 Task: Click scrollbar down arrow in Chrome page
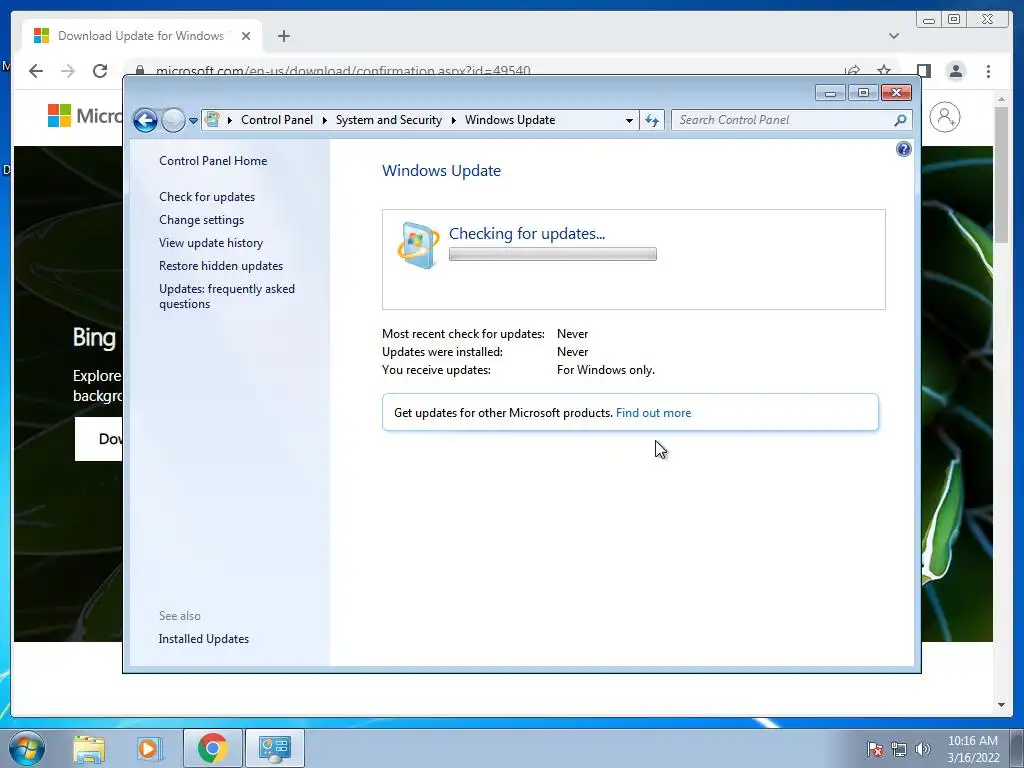(1001, 705)
